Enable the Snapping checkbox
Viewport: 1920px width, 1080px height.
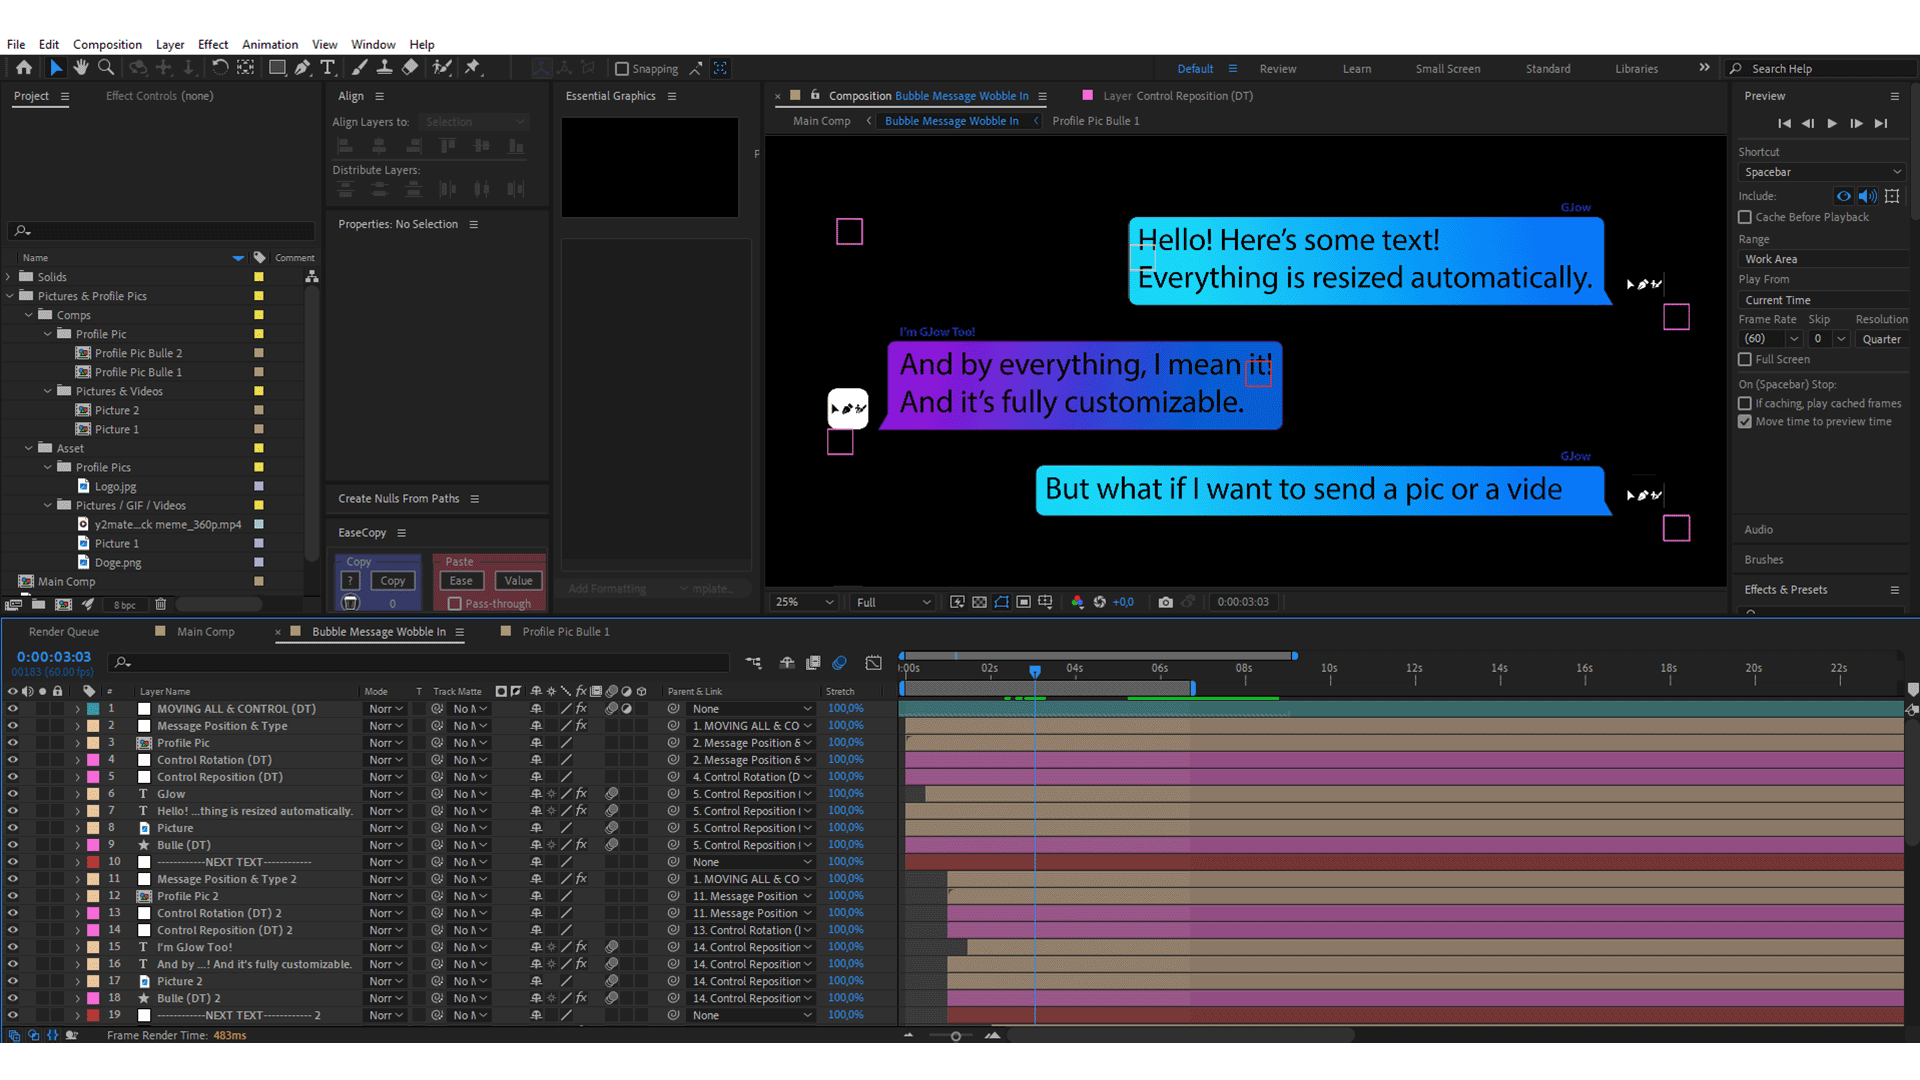(x=622, y=69)
